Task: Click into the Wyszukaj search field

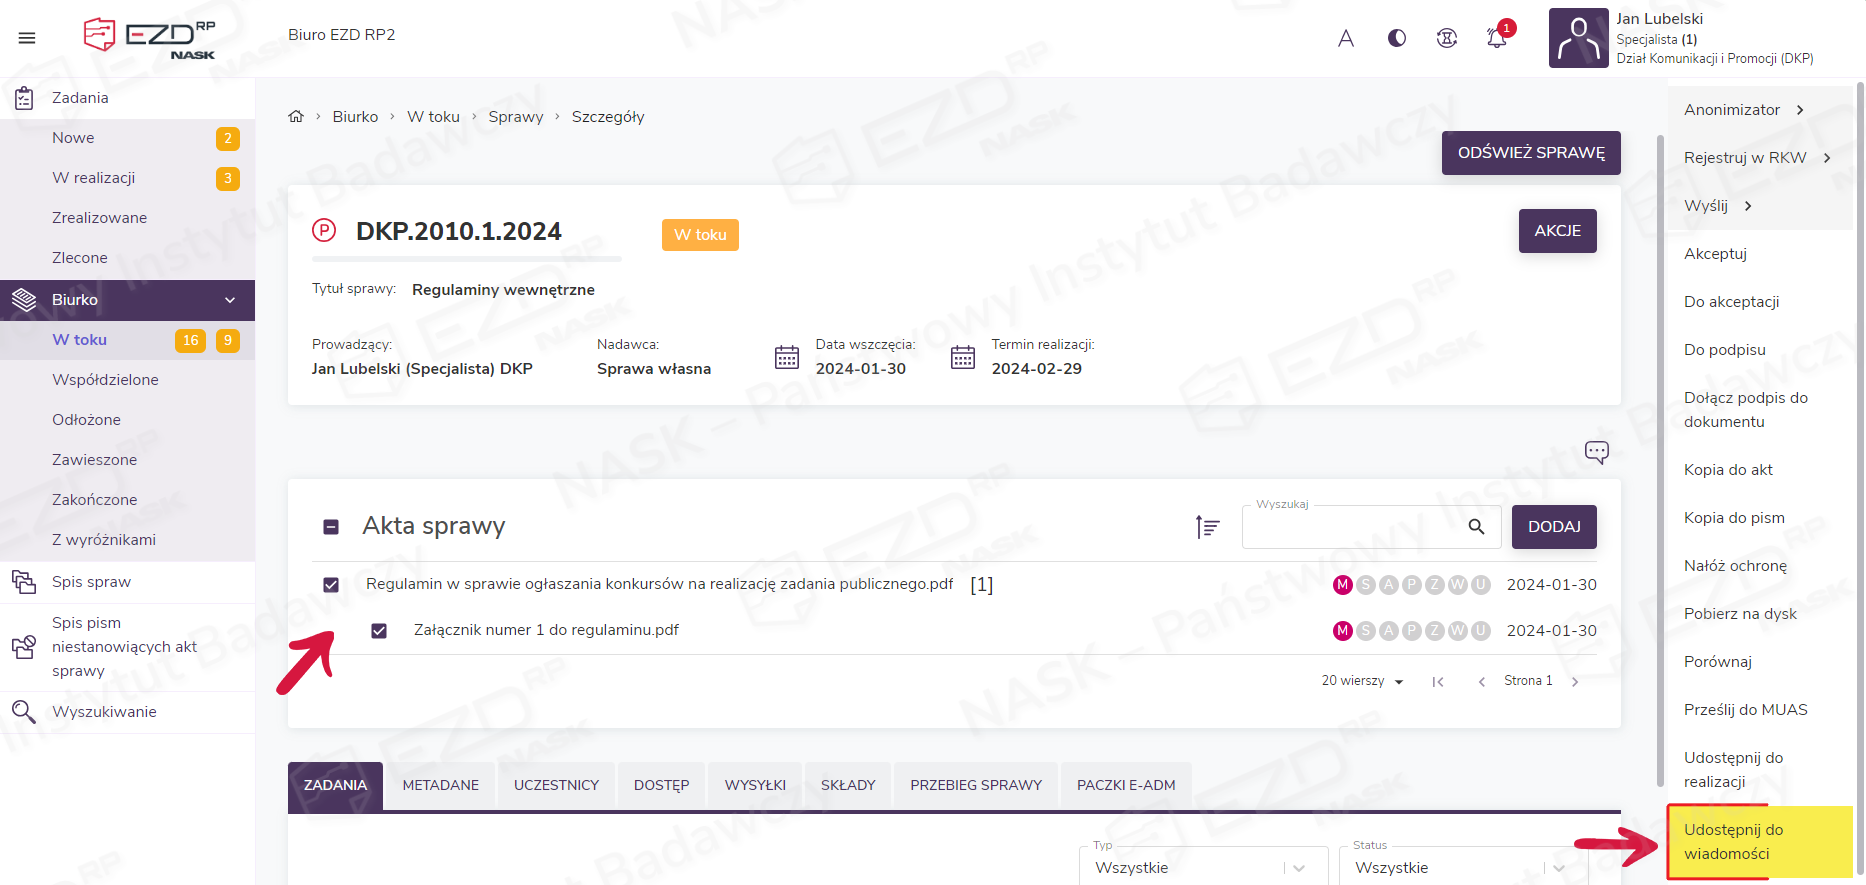Action: tap(1352, 527)
